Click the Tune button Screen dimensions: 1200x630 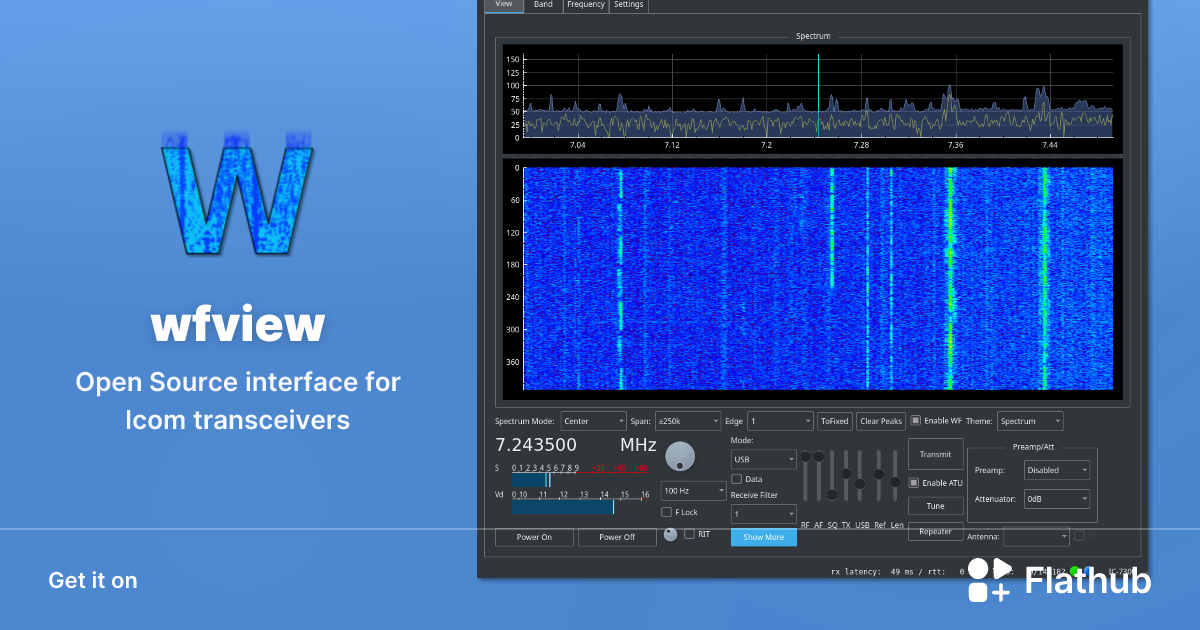(935, 505)
